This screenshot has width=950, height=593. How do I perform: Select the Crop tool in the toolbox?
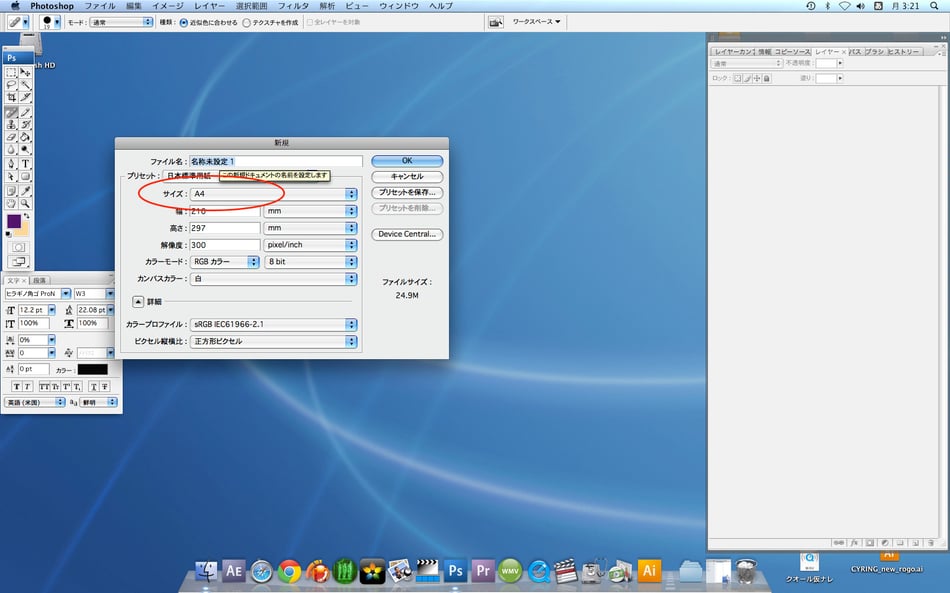[11, 98]
